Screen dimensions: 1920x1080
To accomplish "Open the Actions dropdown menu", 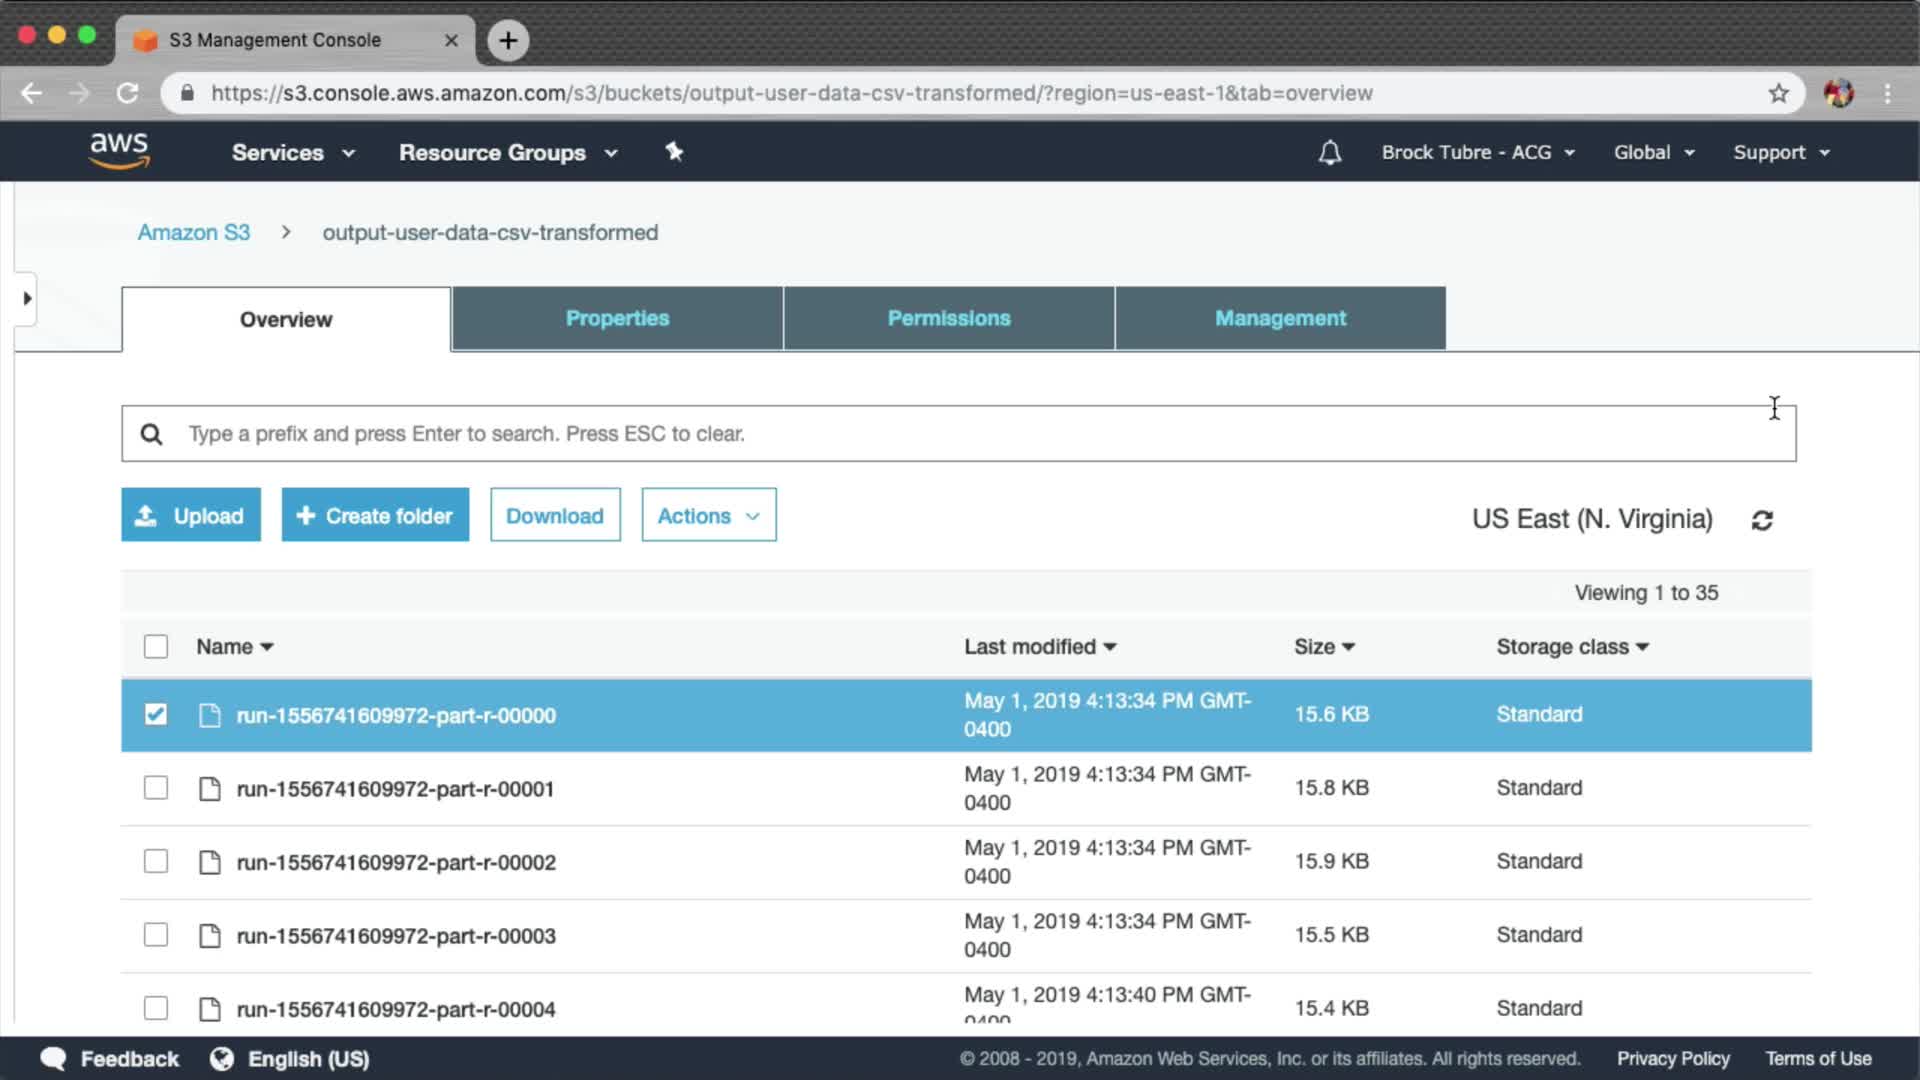I will click(x=708, y=515).
